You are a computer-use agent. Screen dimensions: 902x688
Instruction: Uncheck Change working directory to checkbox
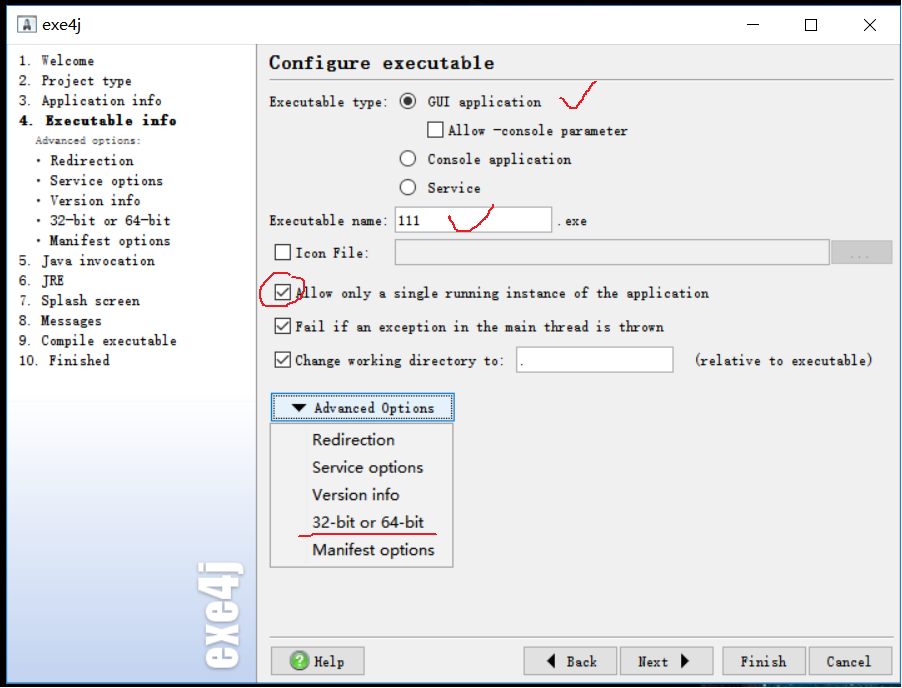click(282, 360)
